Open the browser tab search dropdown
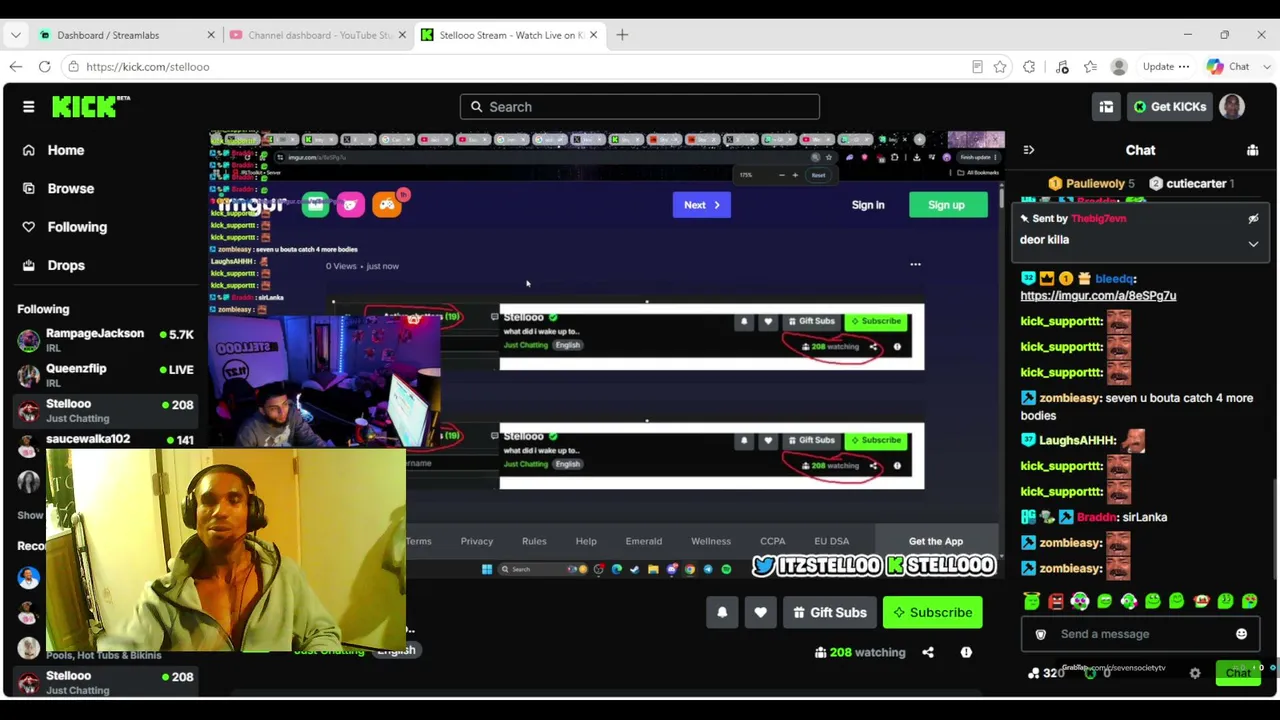This screenshot has width=1280, height=720. pos(15,35)
